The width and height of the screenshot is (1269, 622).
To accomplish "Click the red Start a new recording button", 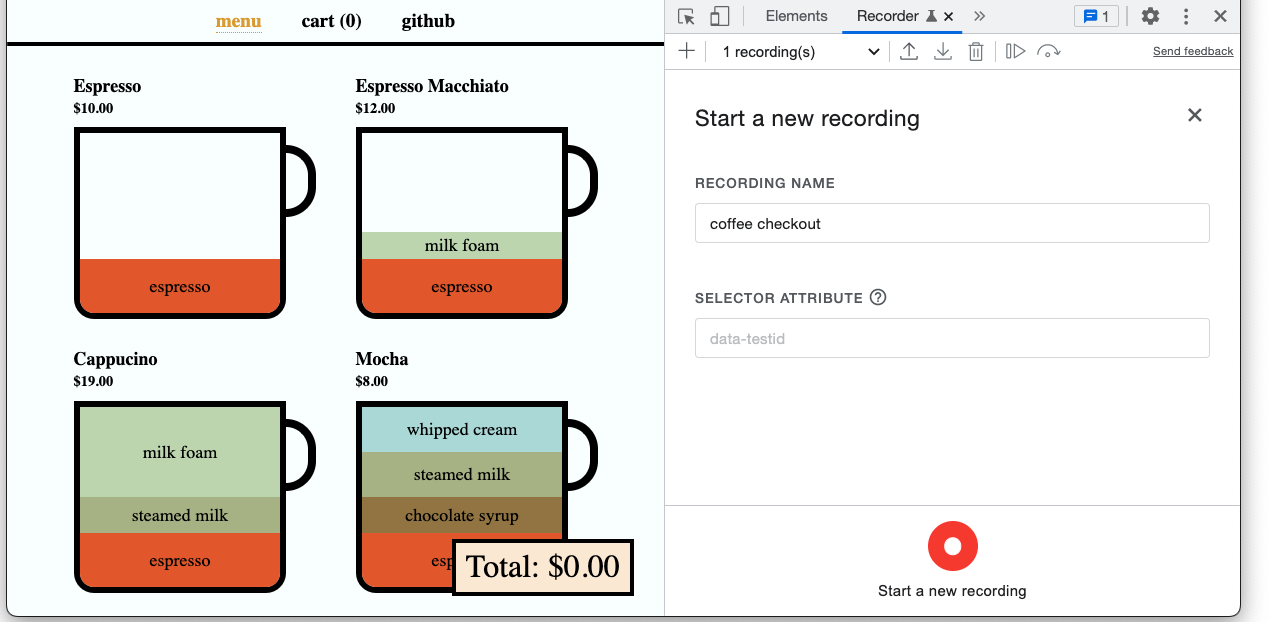I will (x=952, y=546).
